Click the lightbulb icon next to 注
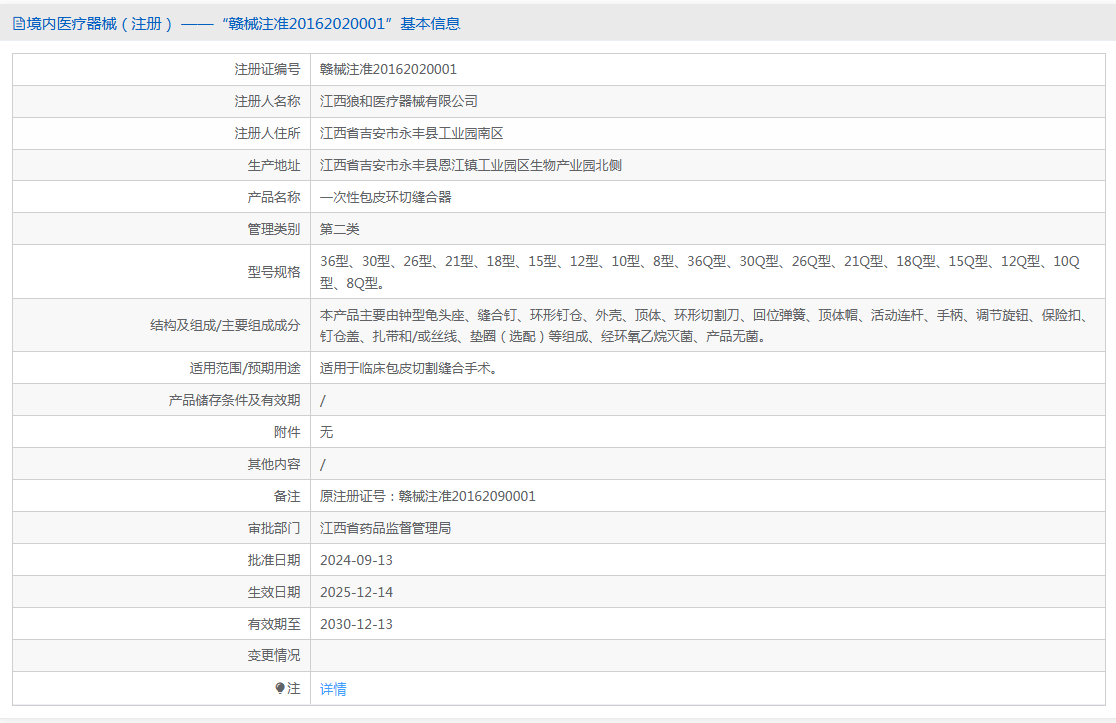The width and height of the screenshot is (1116, 723). coord(280,688)
